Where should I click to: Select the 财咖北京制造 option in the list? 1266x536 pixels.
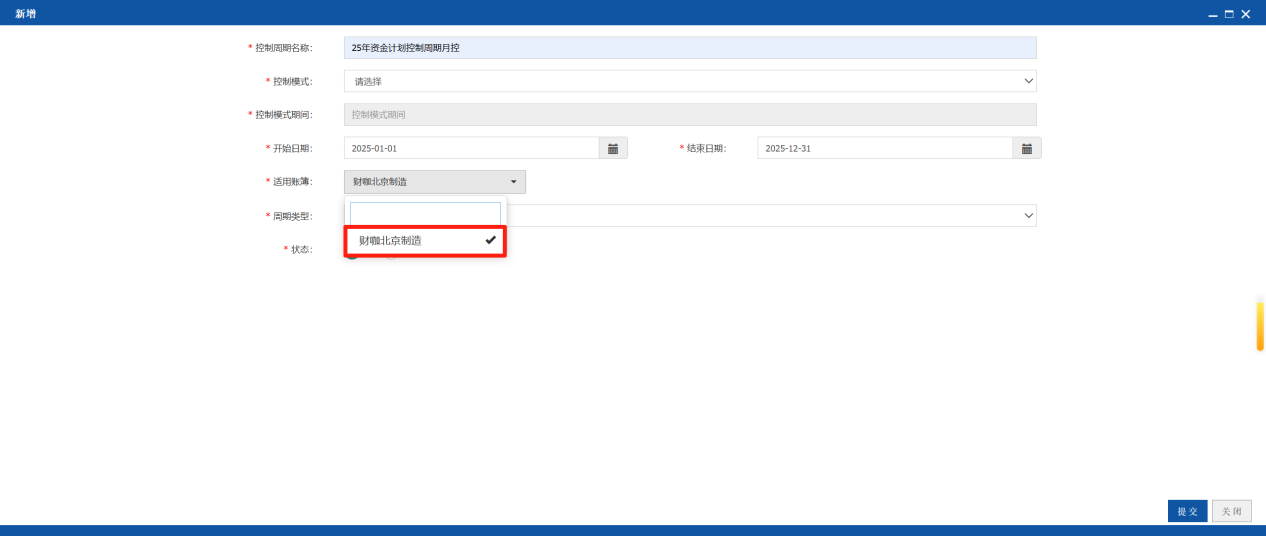point(426,241)
